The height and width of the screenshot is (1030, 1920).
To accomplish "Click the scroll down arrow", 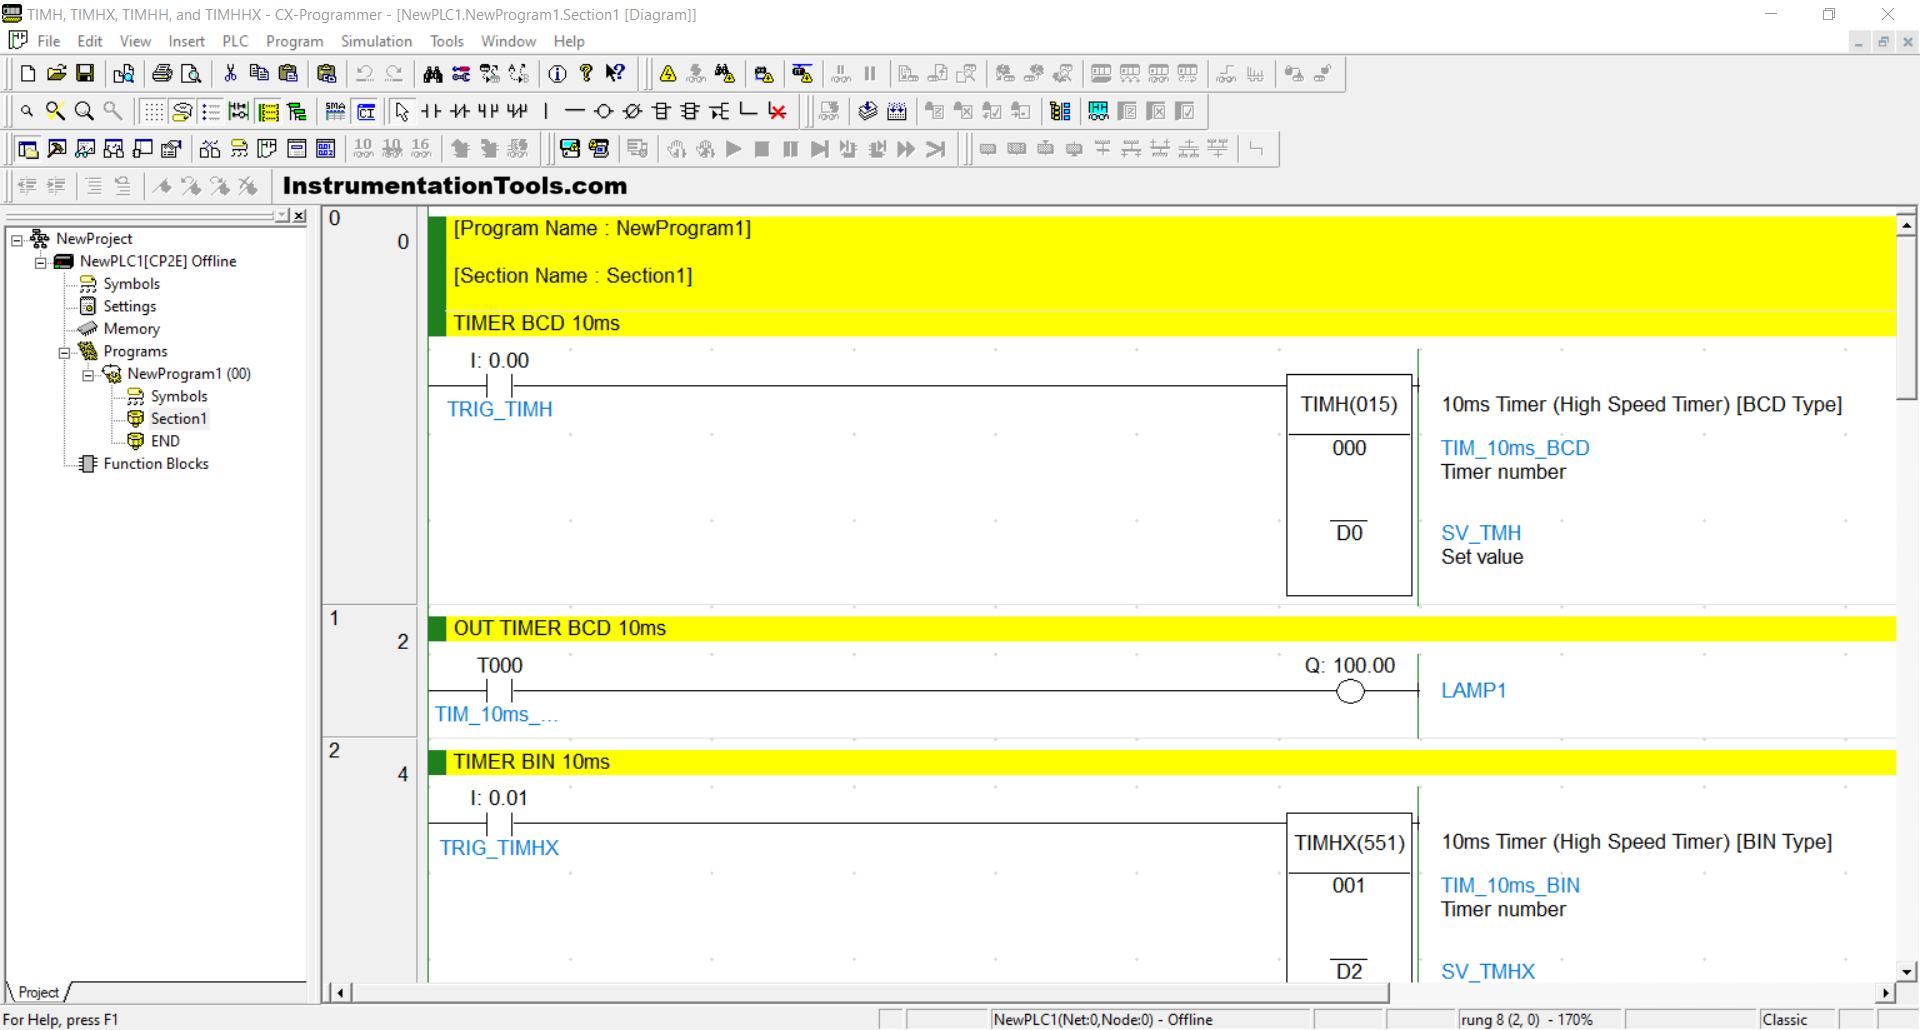I will click(x=1906, y=971).
